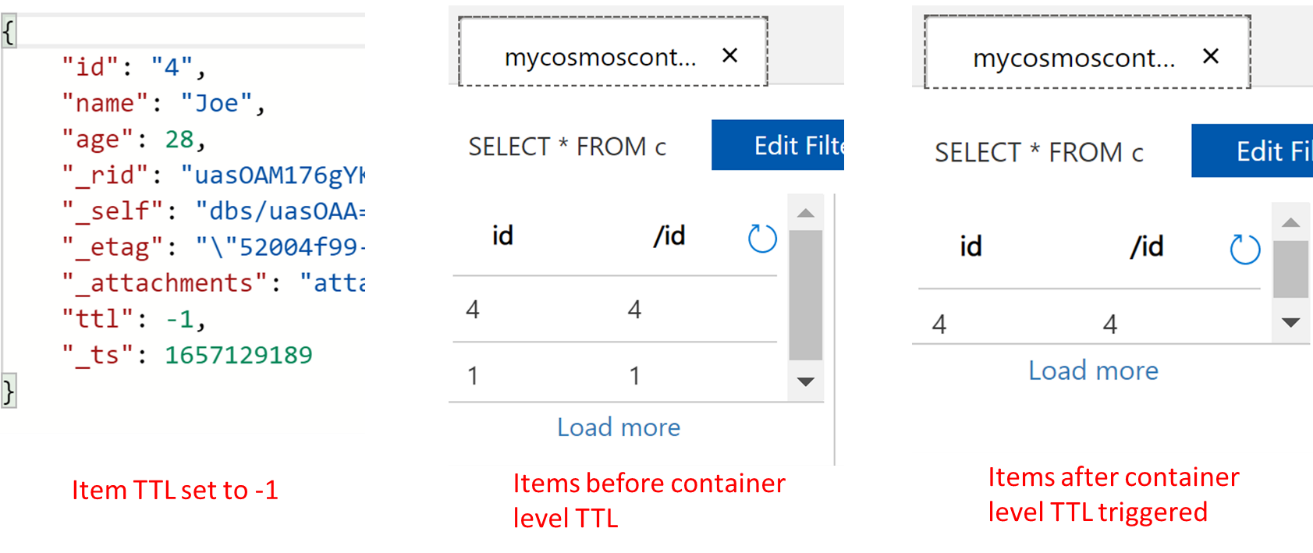Refresh items in the after-TTL panel
The height and width of the screenshot is (553, 1313).
point(1244,249)
